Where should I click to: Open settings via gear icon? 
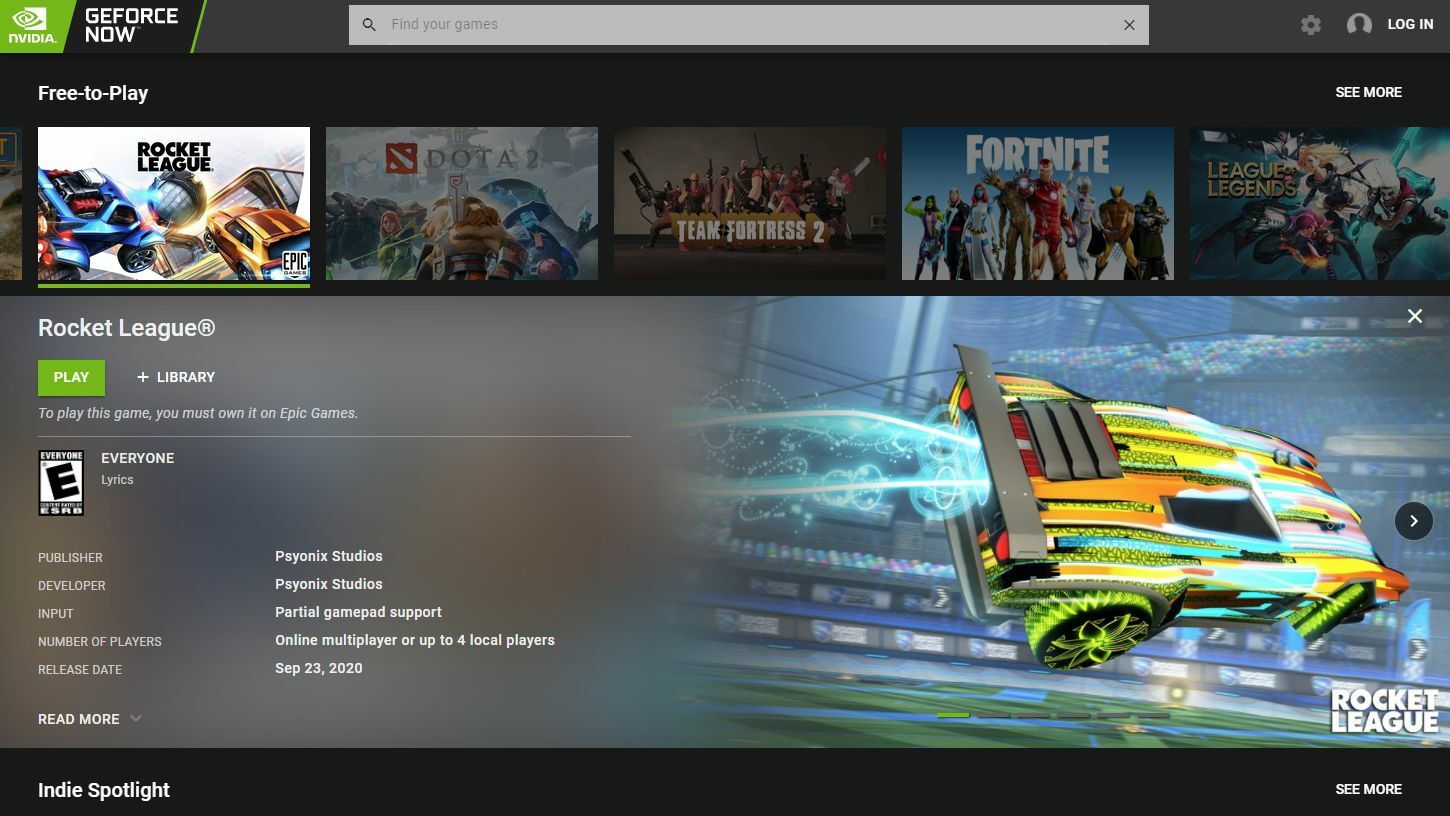[1311, 25]
